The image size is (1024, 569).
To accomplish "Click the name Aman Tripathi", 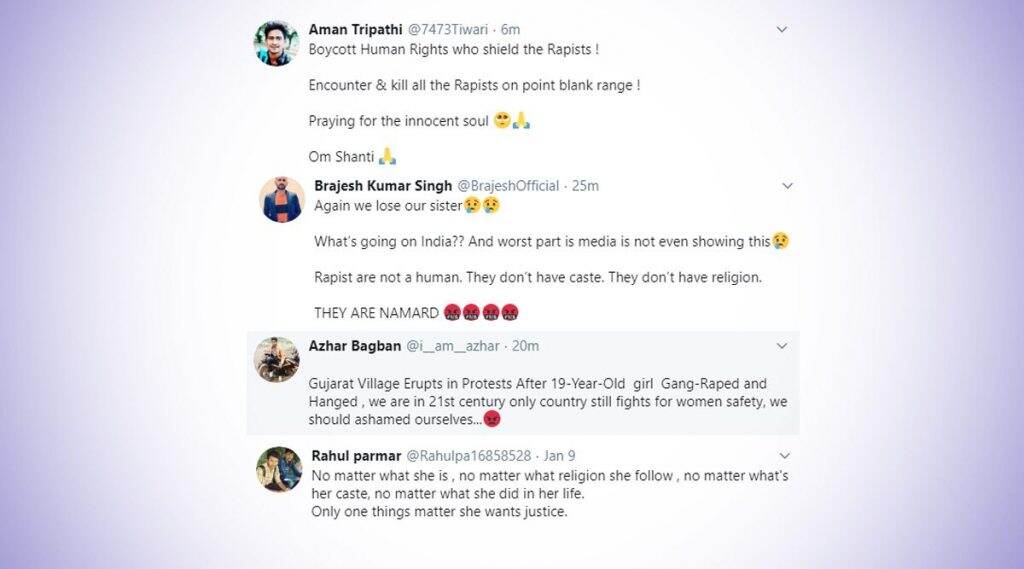I will [355, 29].
